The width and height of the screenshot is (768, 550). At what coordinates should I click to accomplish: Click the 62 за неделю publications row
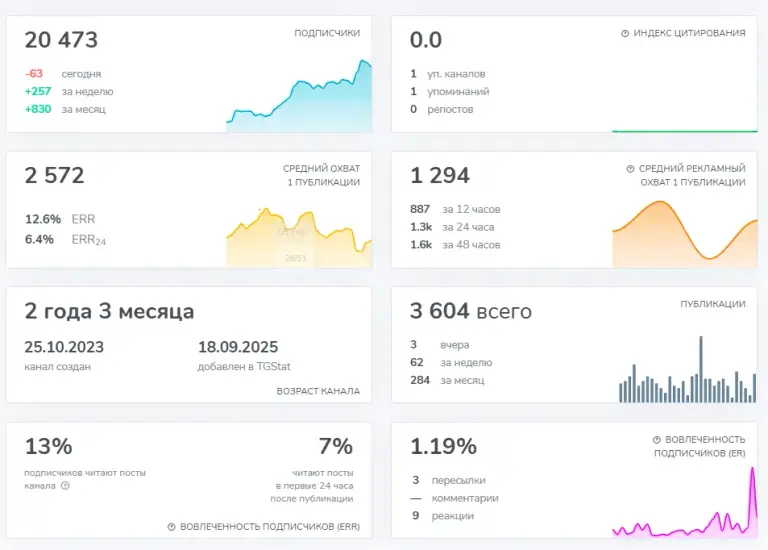pyautogui.click(x=451, y=362)
